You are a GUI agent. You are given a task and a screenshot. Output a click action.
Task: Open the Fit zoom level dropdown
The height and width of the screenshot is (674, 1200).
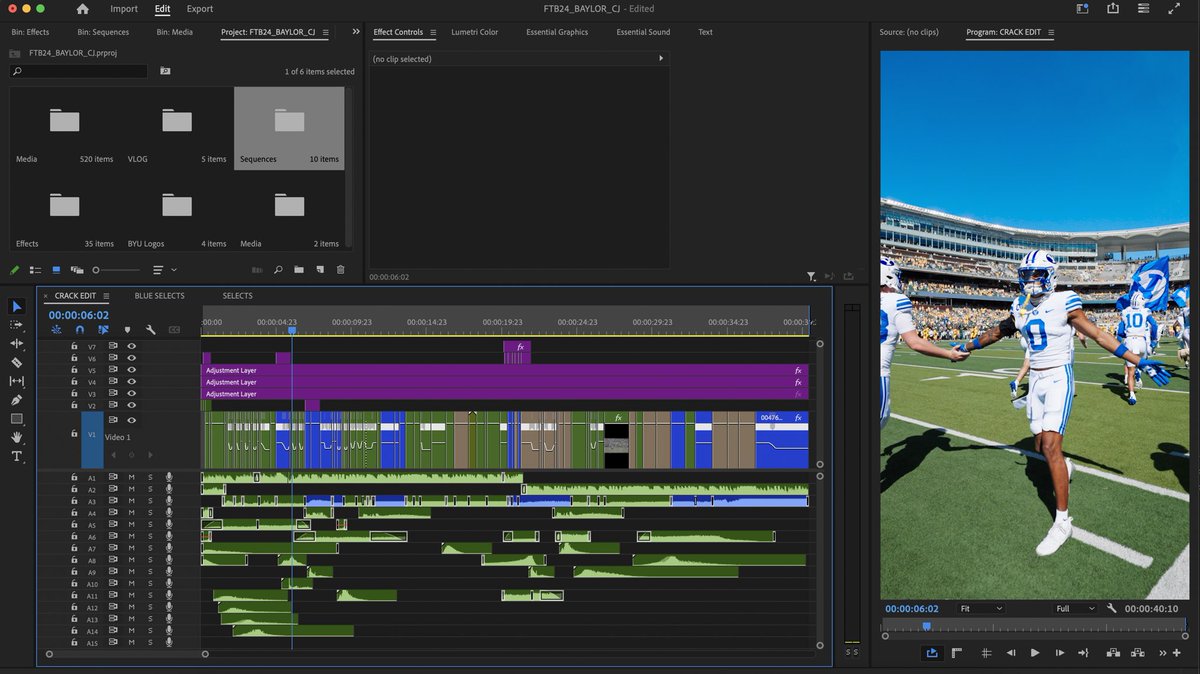pyautogui.click(x=980, y=608)
